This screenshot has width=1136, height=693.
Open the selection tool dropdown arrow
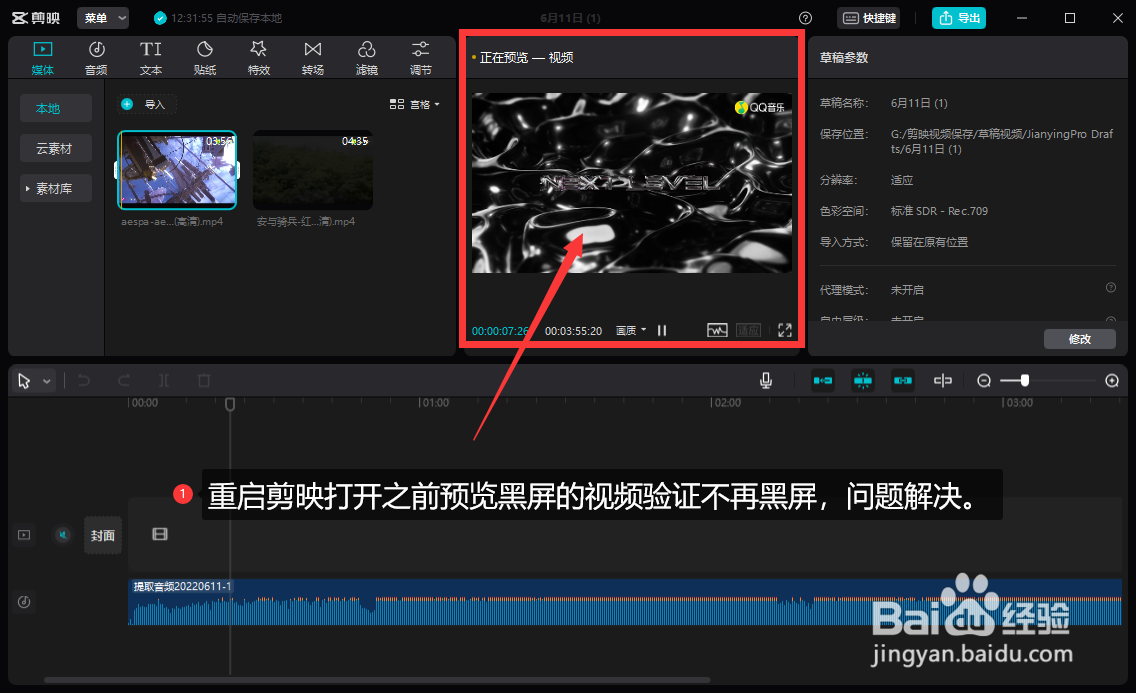46,381
